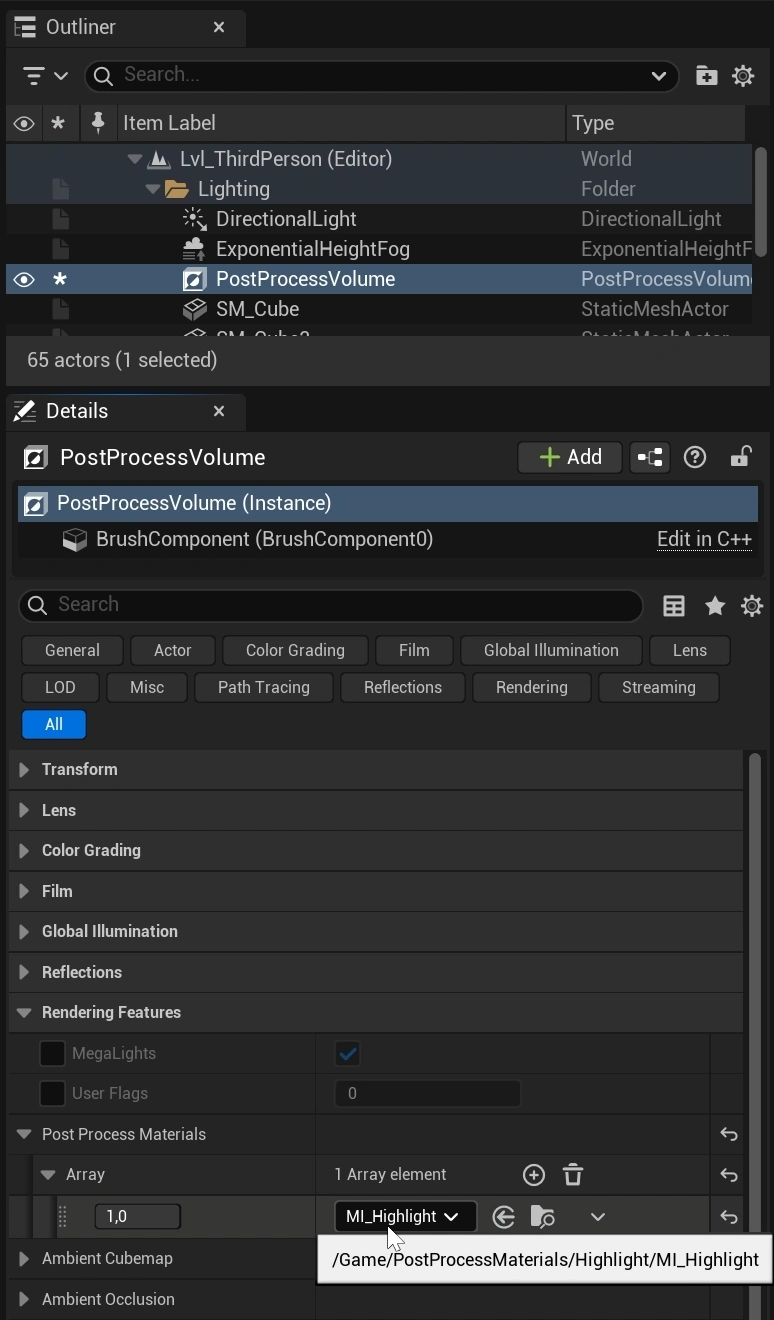Image resolution: width=774 pixels, height=1320 pixels.
Task: Expand the Film section
Action: coord(24,891)
